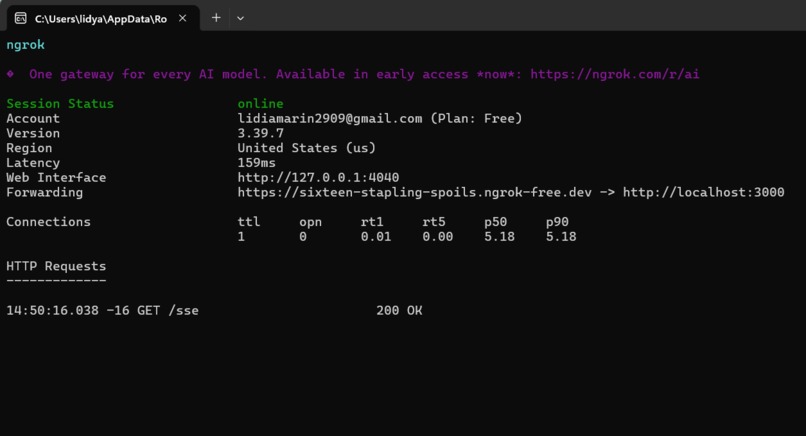Click the online status value
This screenshot has width=806, height=436.
tap(260, 104)
